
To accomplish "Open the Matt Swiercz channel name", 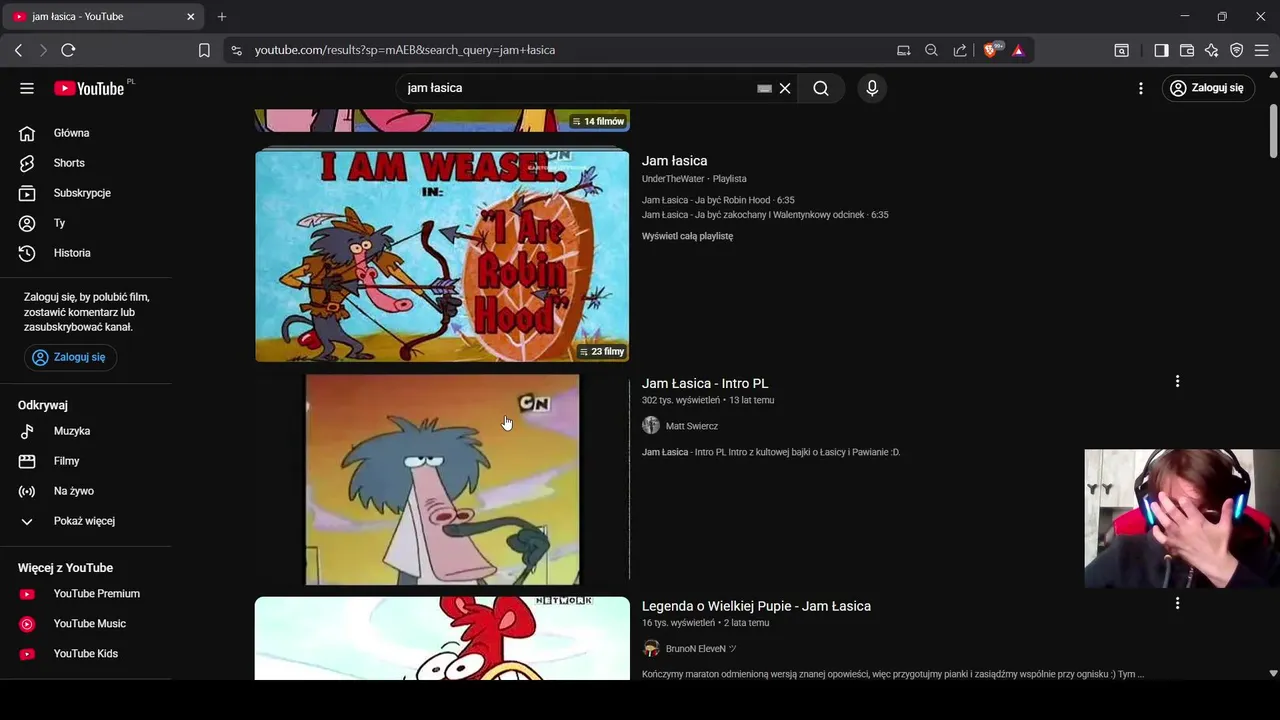I will [692, 426].
